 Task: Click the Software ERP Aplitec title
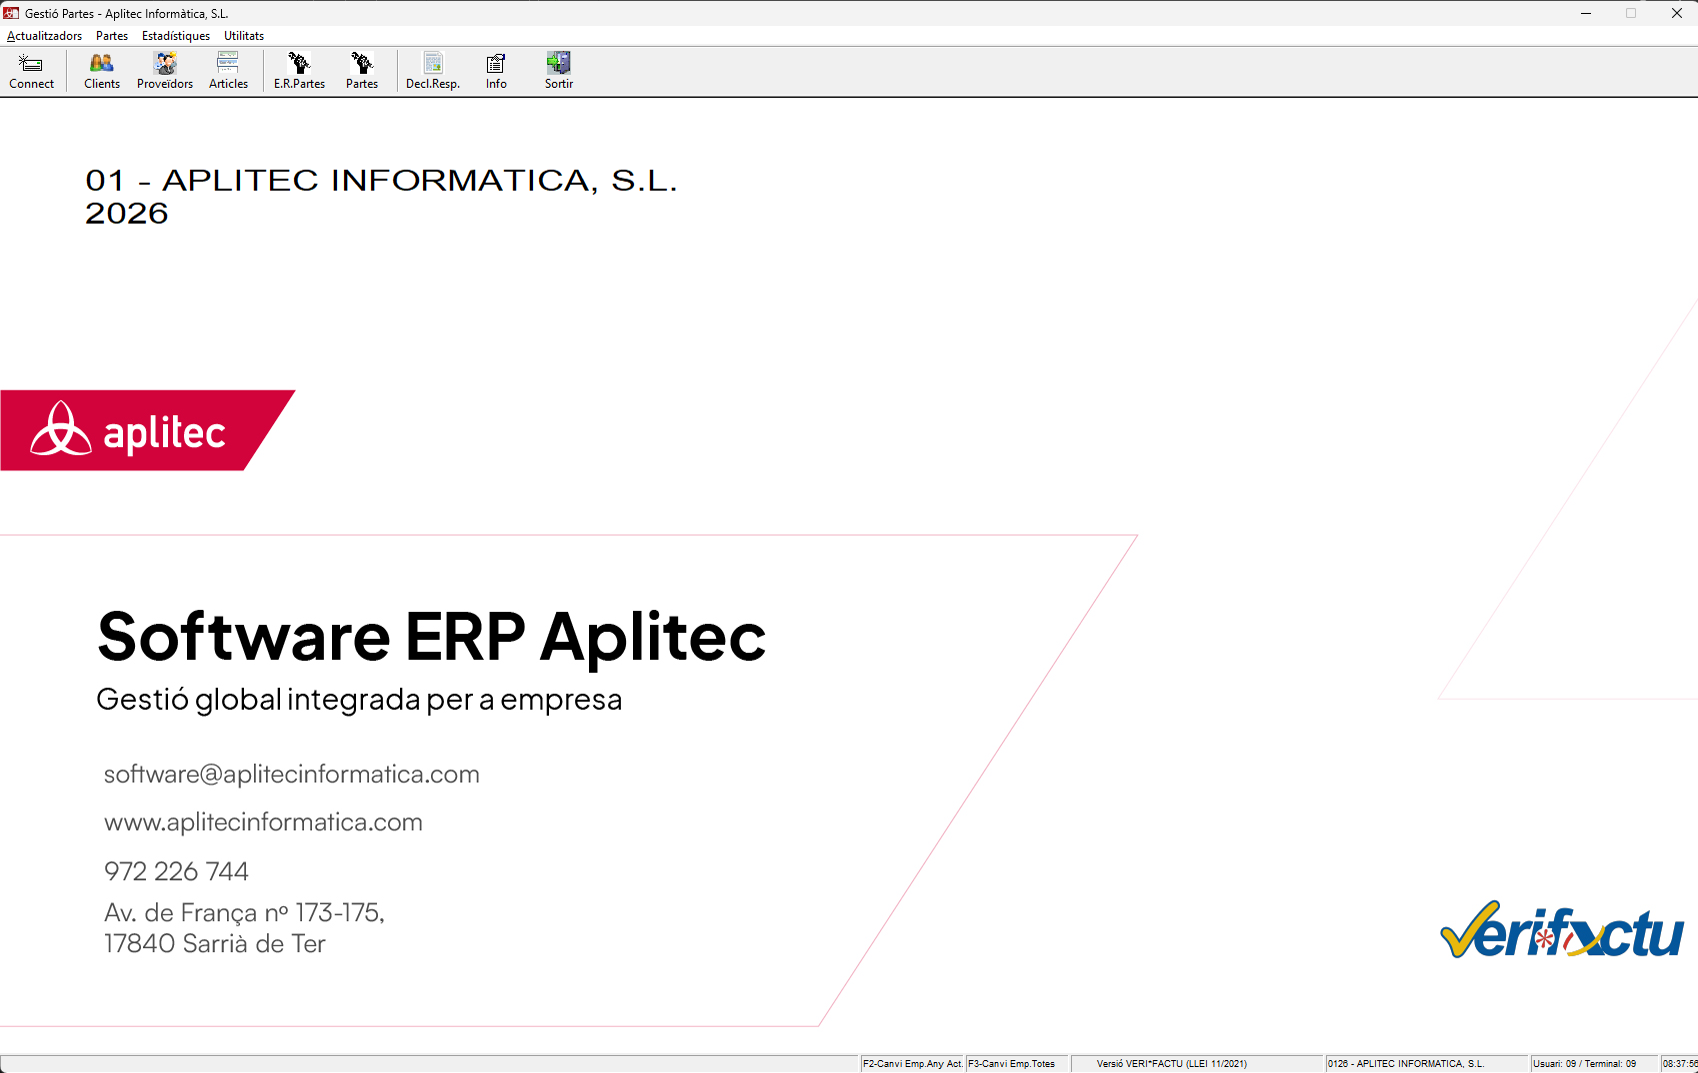[432, 636]
